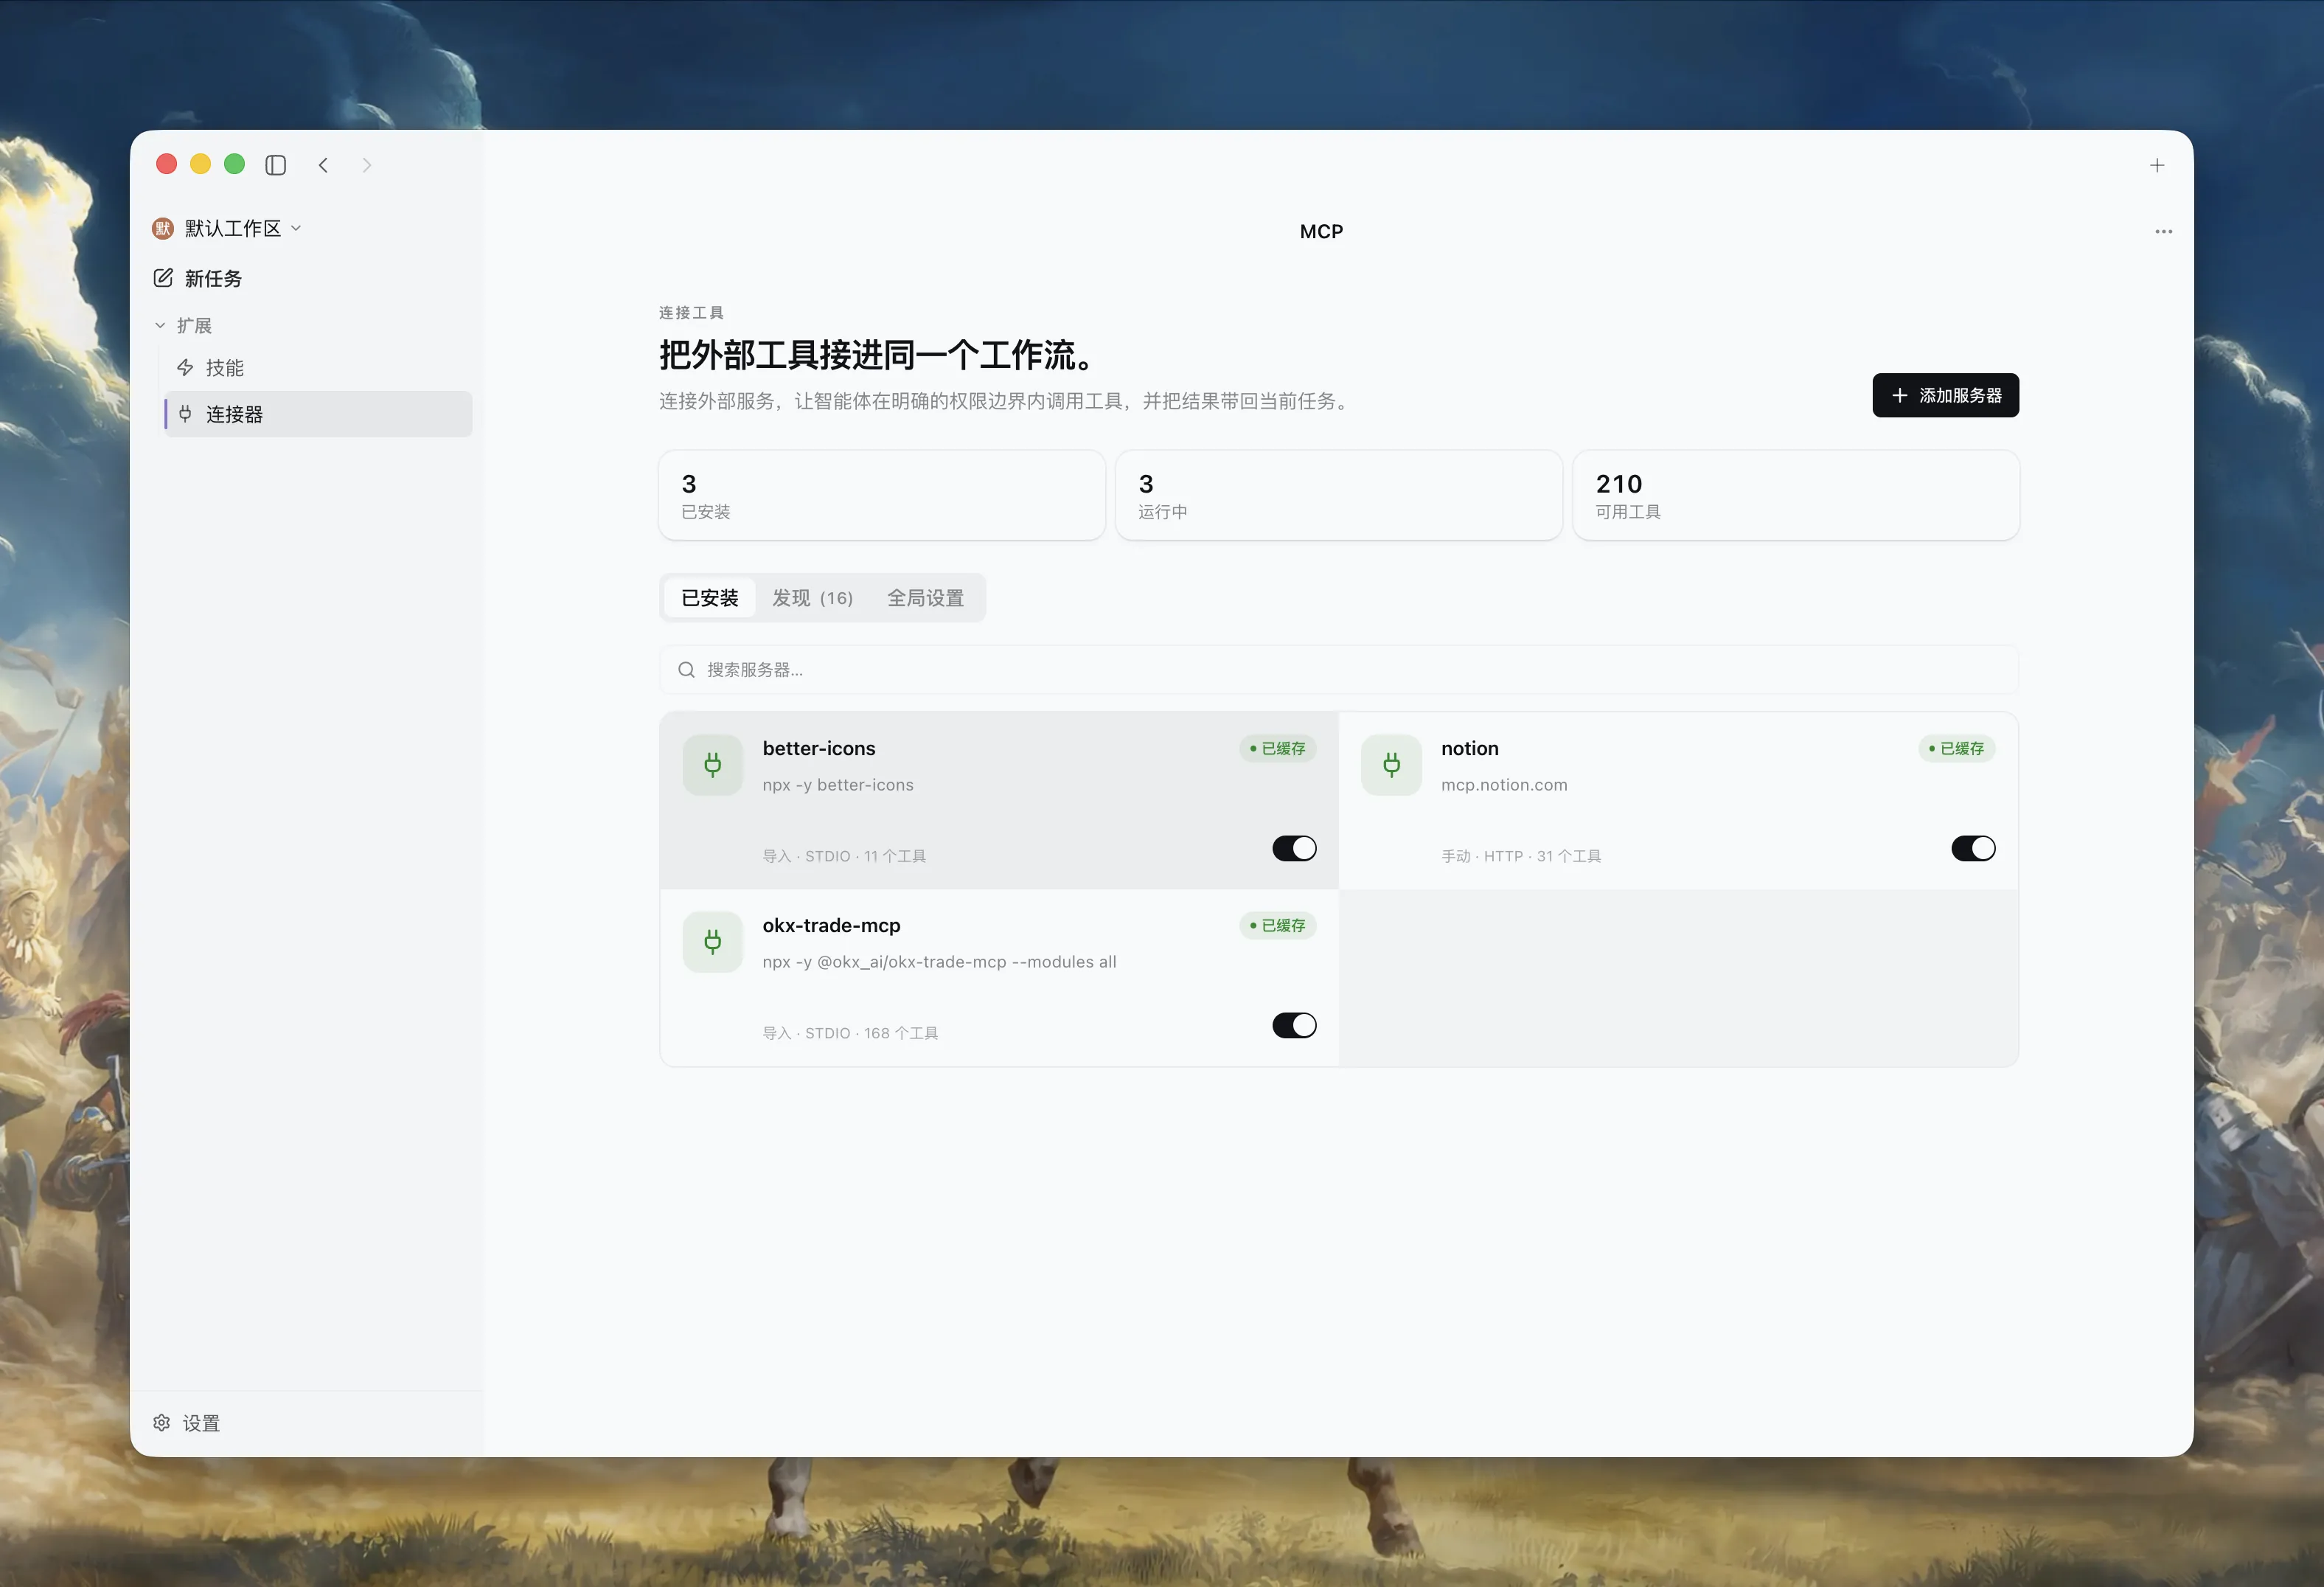Click '导入 · STDIO · 168 个工具' text
Viewport: 2324px width, 1587px height.
tap(850, 1033)
